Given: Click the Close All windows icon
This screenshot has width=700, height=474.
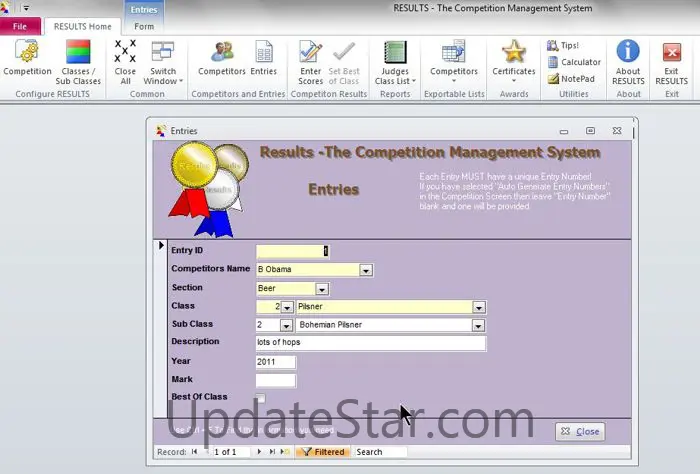Looking at the screenshot, I should [x=125, y=62].
